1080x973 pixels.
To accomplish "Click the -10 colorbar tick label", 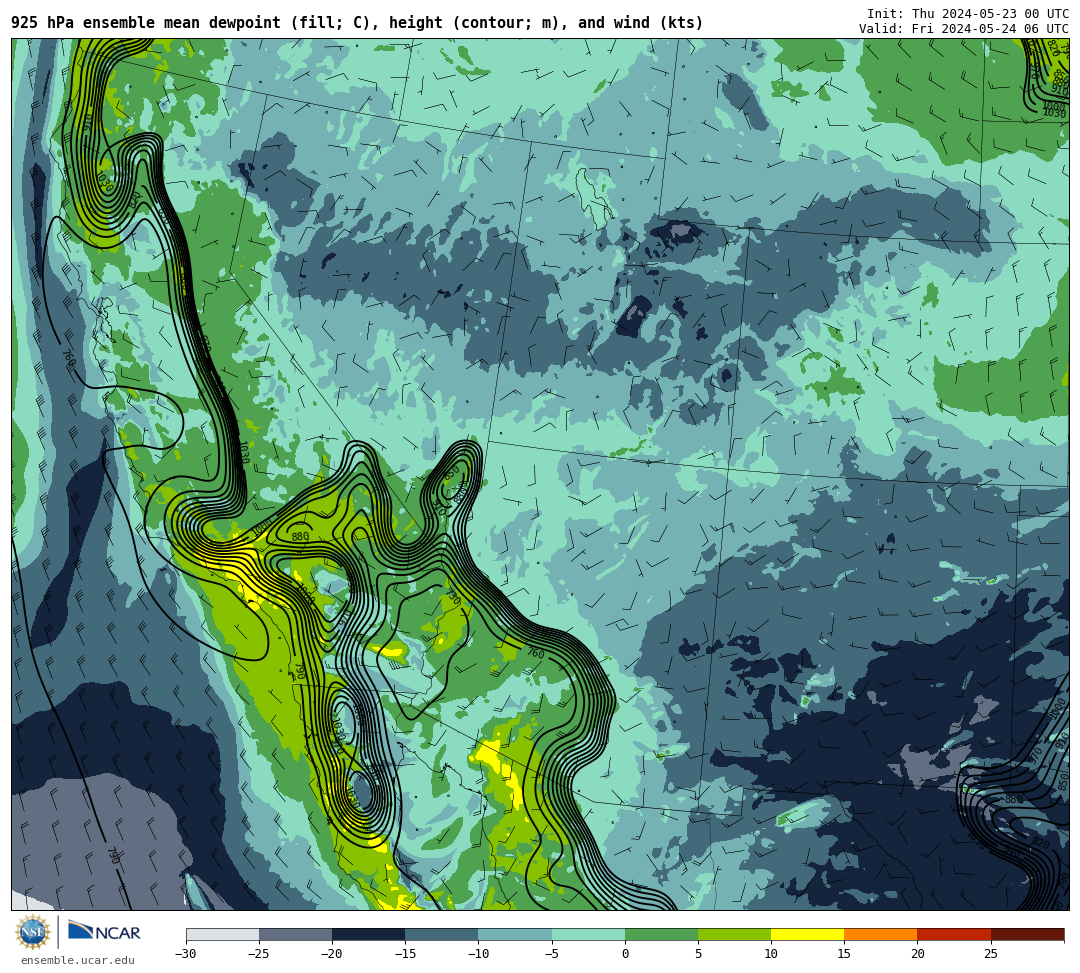I will (478, 954).
